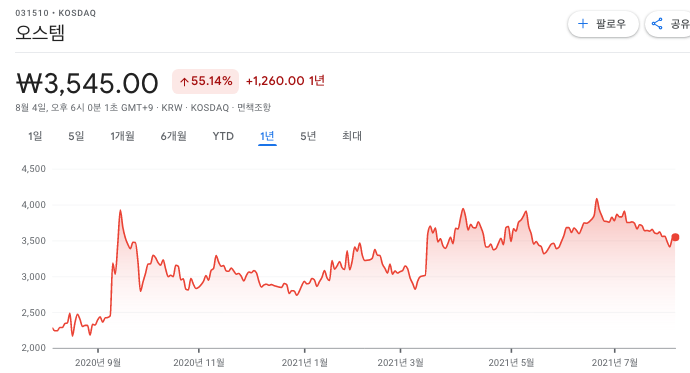Click the red current-price dot on the chart
690x373 pixels.
tap(675, 237)
